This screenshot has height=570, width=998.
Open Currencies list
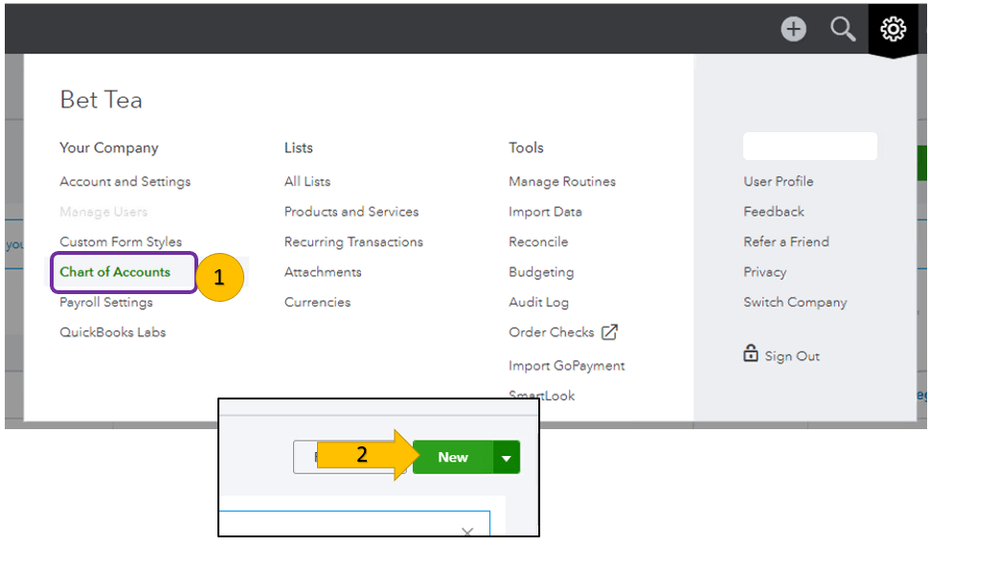317,302
